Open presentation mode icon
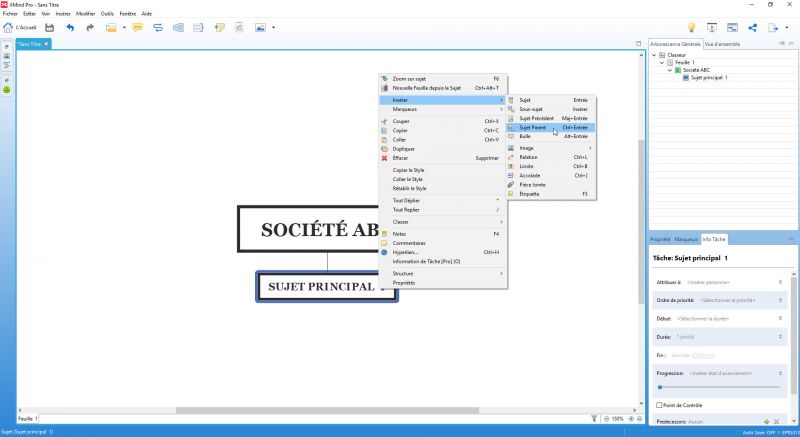Viewport: 800px width, 437px height. coord(712,28)
